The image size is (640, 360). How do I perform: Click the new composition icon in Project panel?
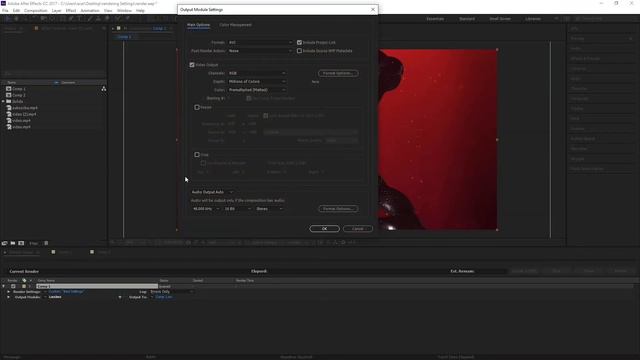[21, 243]
